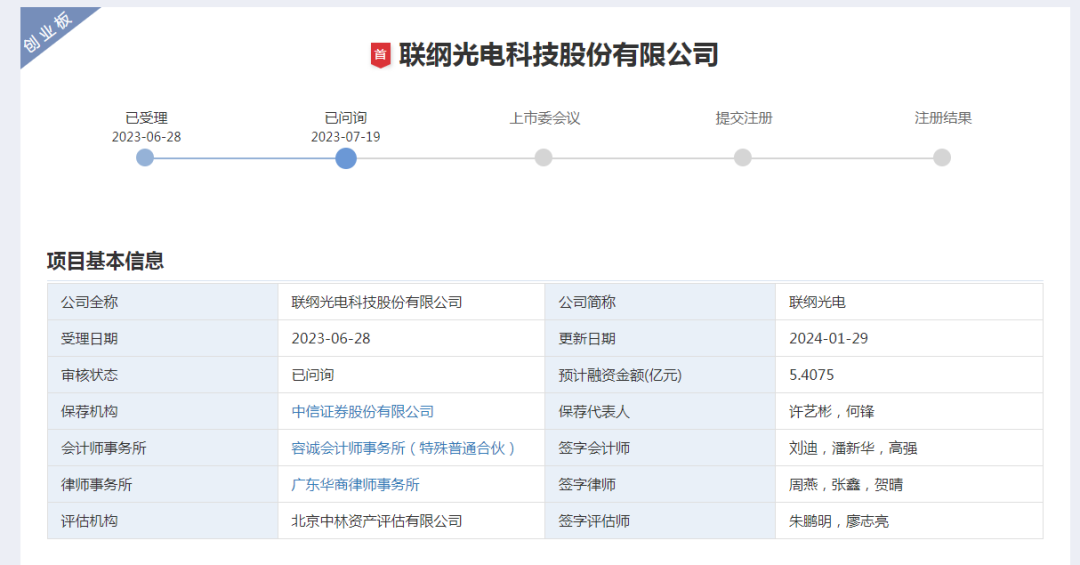This screenshot has width=1080, height=565.
Task: Click the 会计师事务所 label cell
Action: (163, 448)
